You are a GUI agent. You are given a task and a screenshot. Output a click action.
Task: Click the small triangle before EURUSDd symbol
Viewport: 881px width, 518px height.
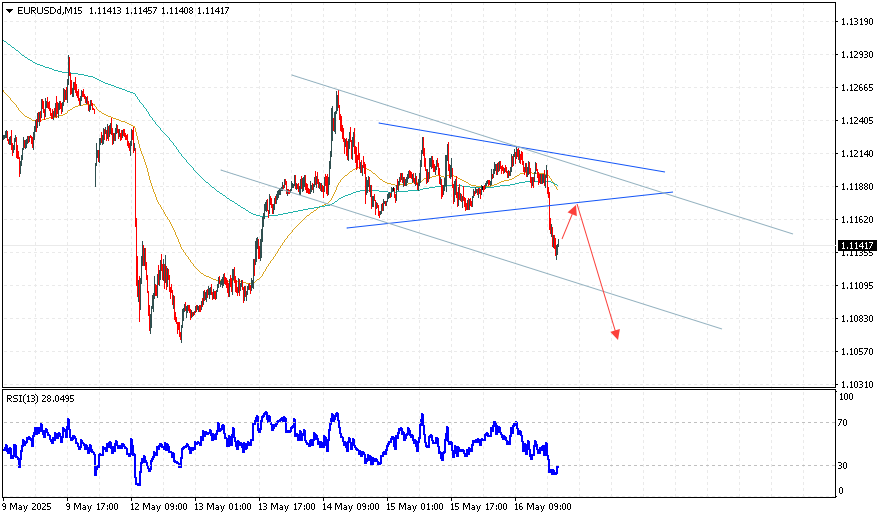click(x=10, y=11)
